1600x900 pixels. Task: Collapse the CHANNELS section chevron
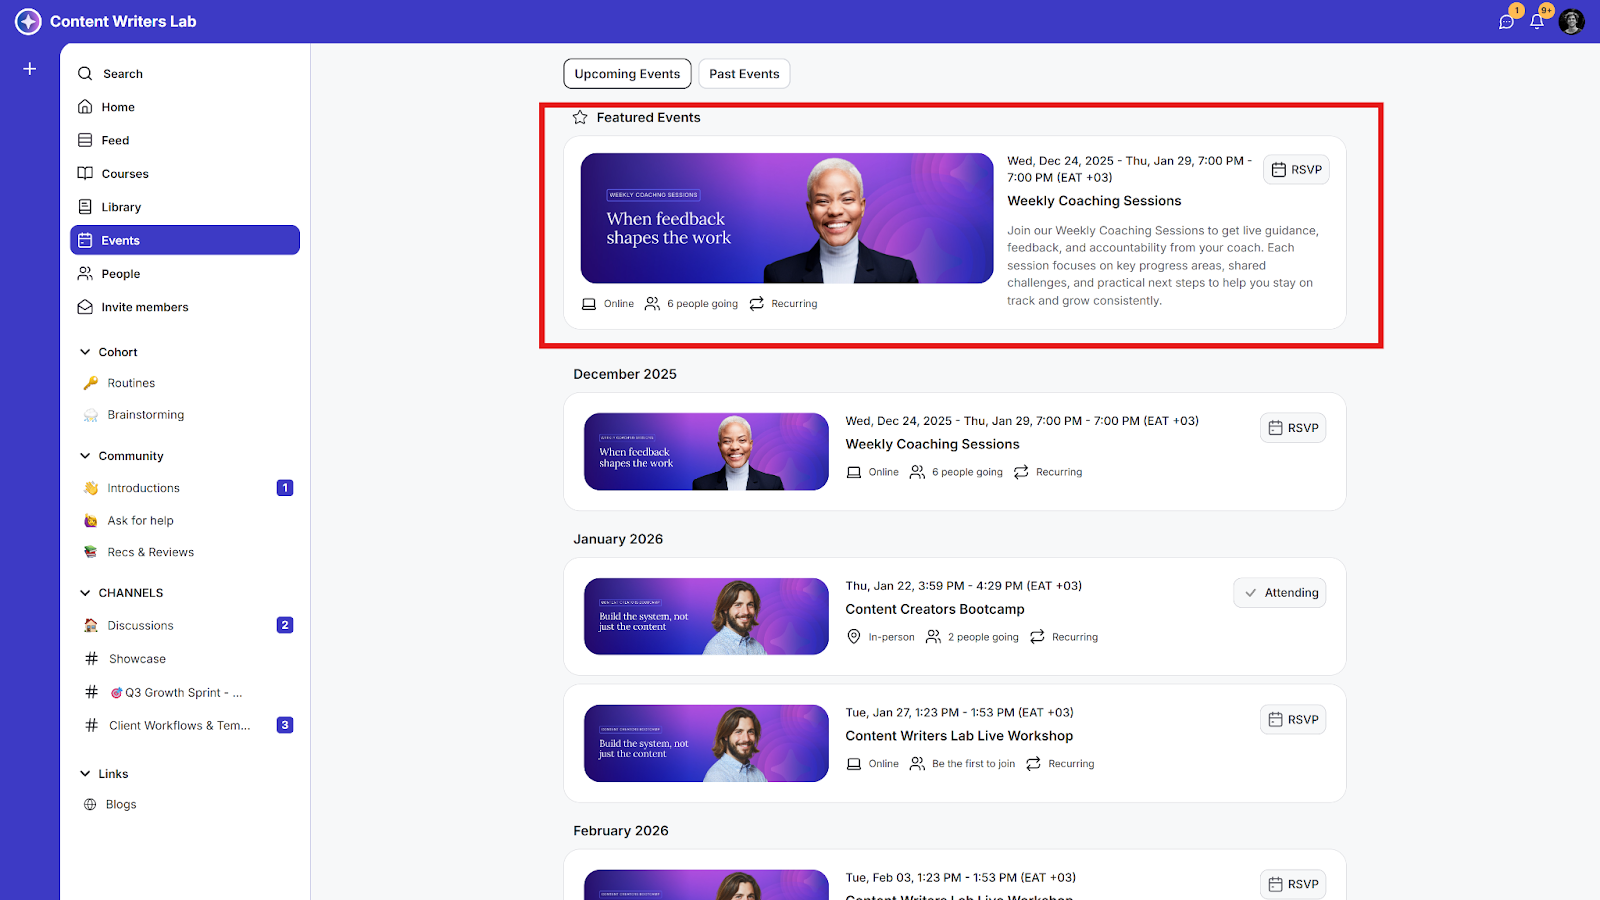click(x=85, y=593)
